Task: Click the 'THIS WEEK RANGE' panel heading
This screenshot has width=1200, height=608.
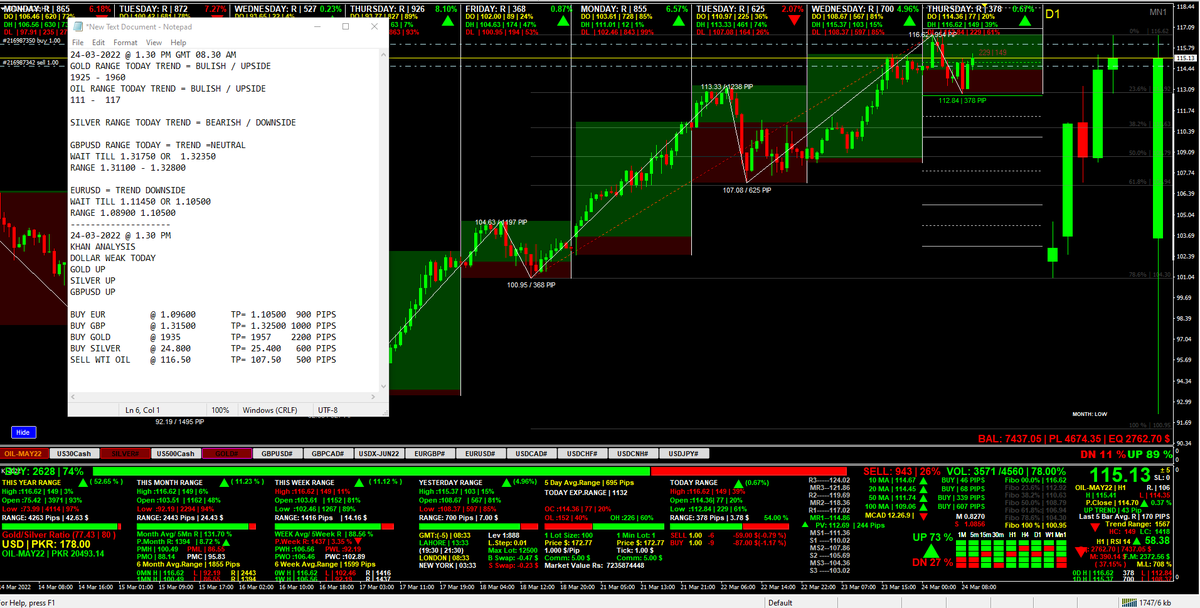Action: (304, 481)
